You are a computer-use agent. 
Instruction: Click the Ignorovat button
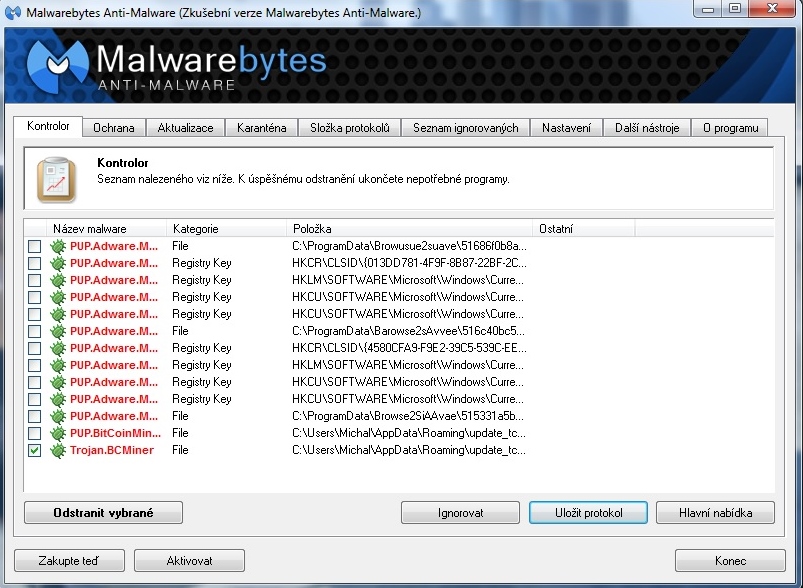click(460, 513)
